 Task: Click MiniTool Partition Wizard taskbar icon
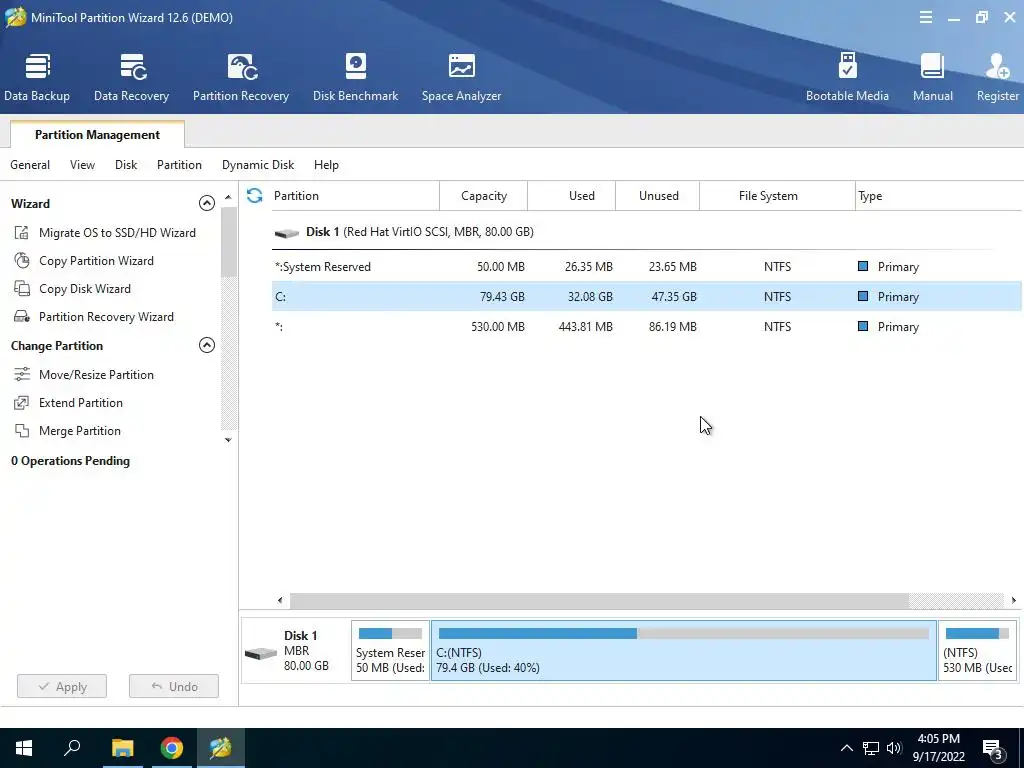coord(221,748)
